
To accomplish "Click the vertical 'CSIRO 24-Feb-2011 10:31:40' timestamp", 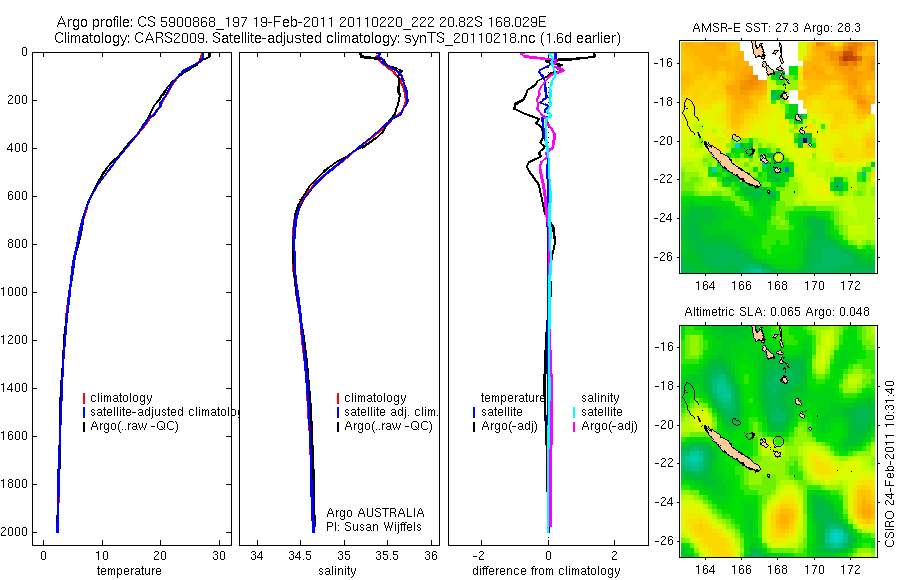I will (x=889, y=463).
